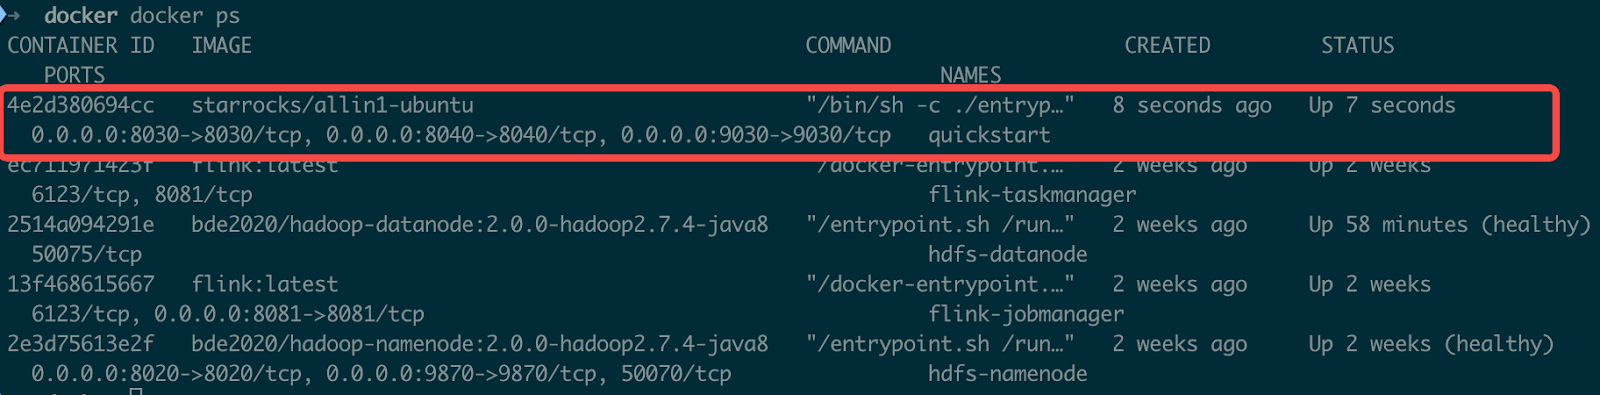Click container ID 4e2d380694cc
1600x395 pixels.
point(81,105)
